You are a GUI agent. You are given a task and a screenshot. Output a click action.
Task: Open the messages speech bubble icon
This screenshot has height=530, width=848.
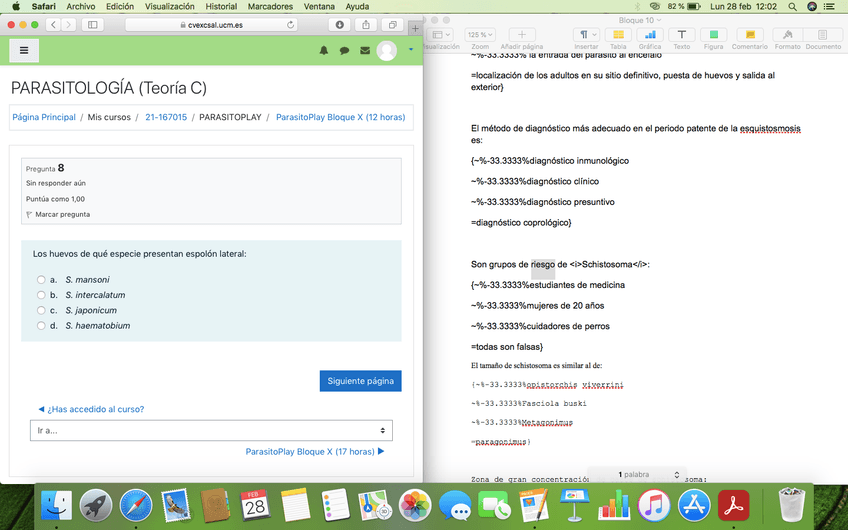(344, 51)
